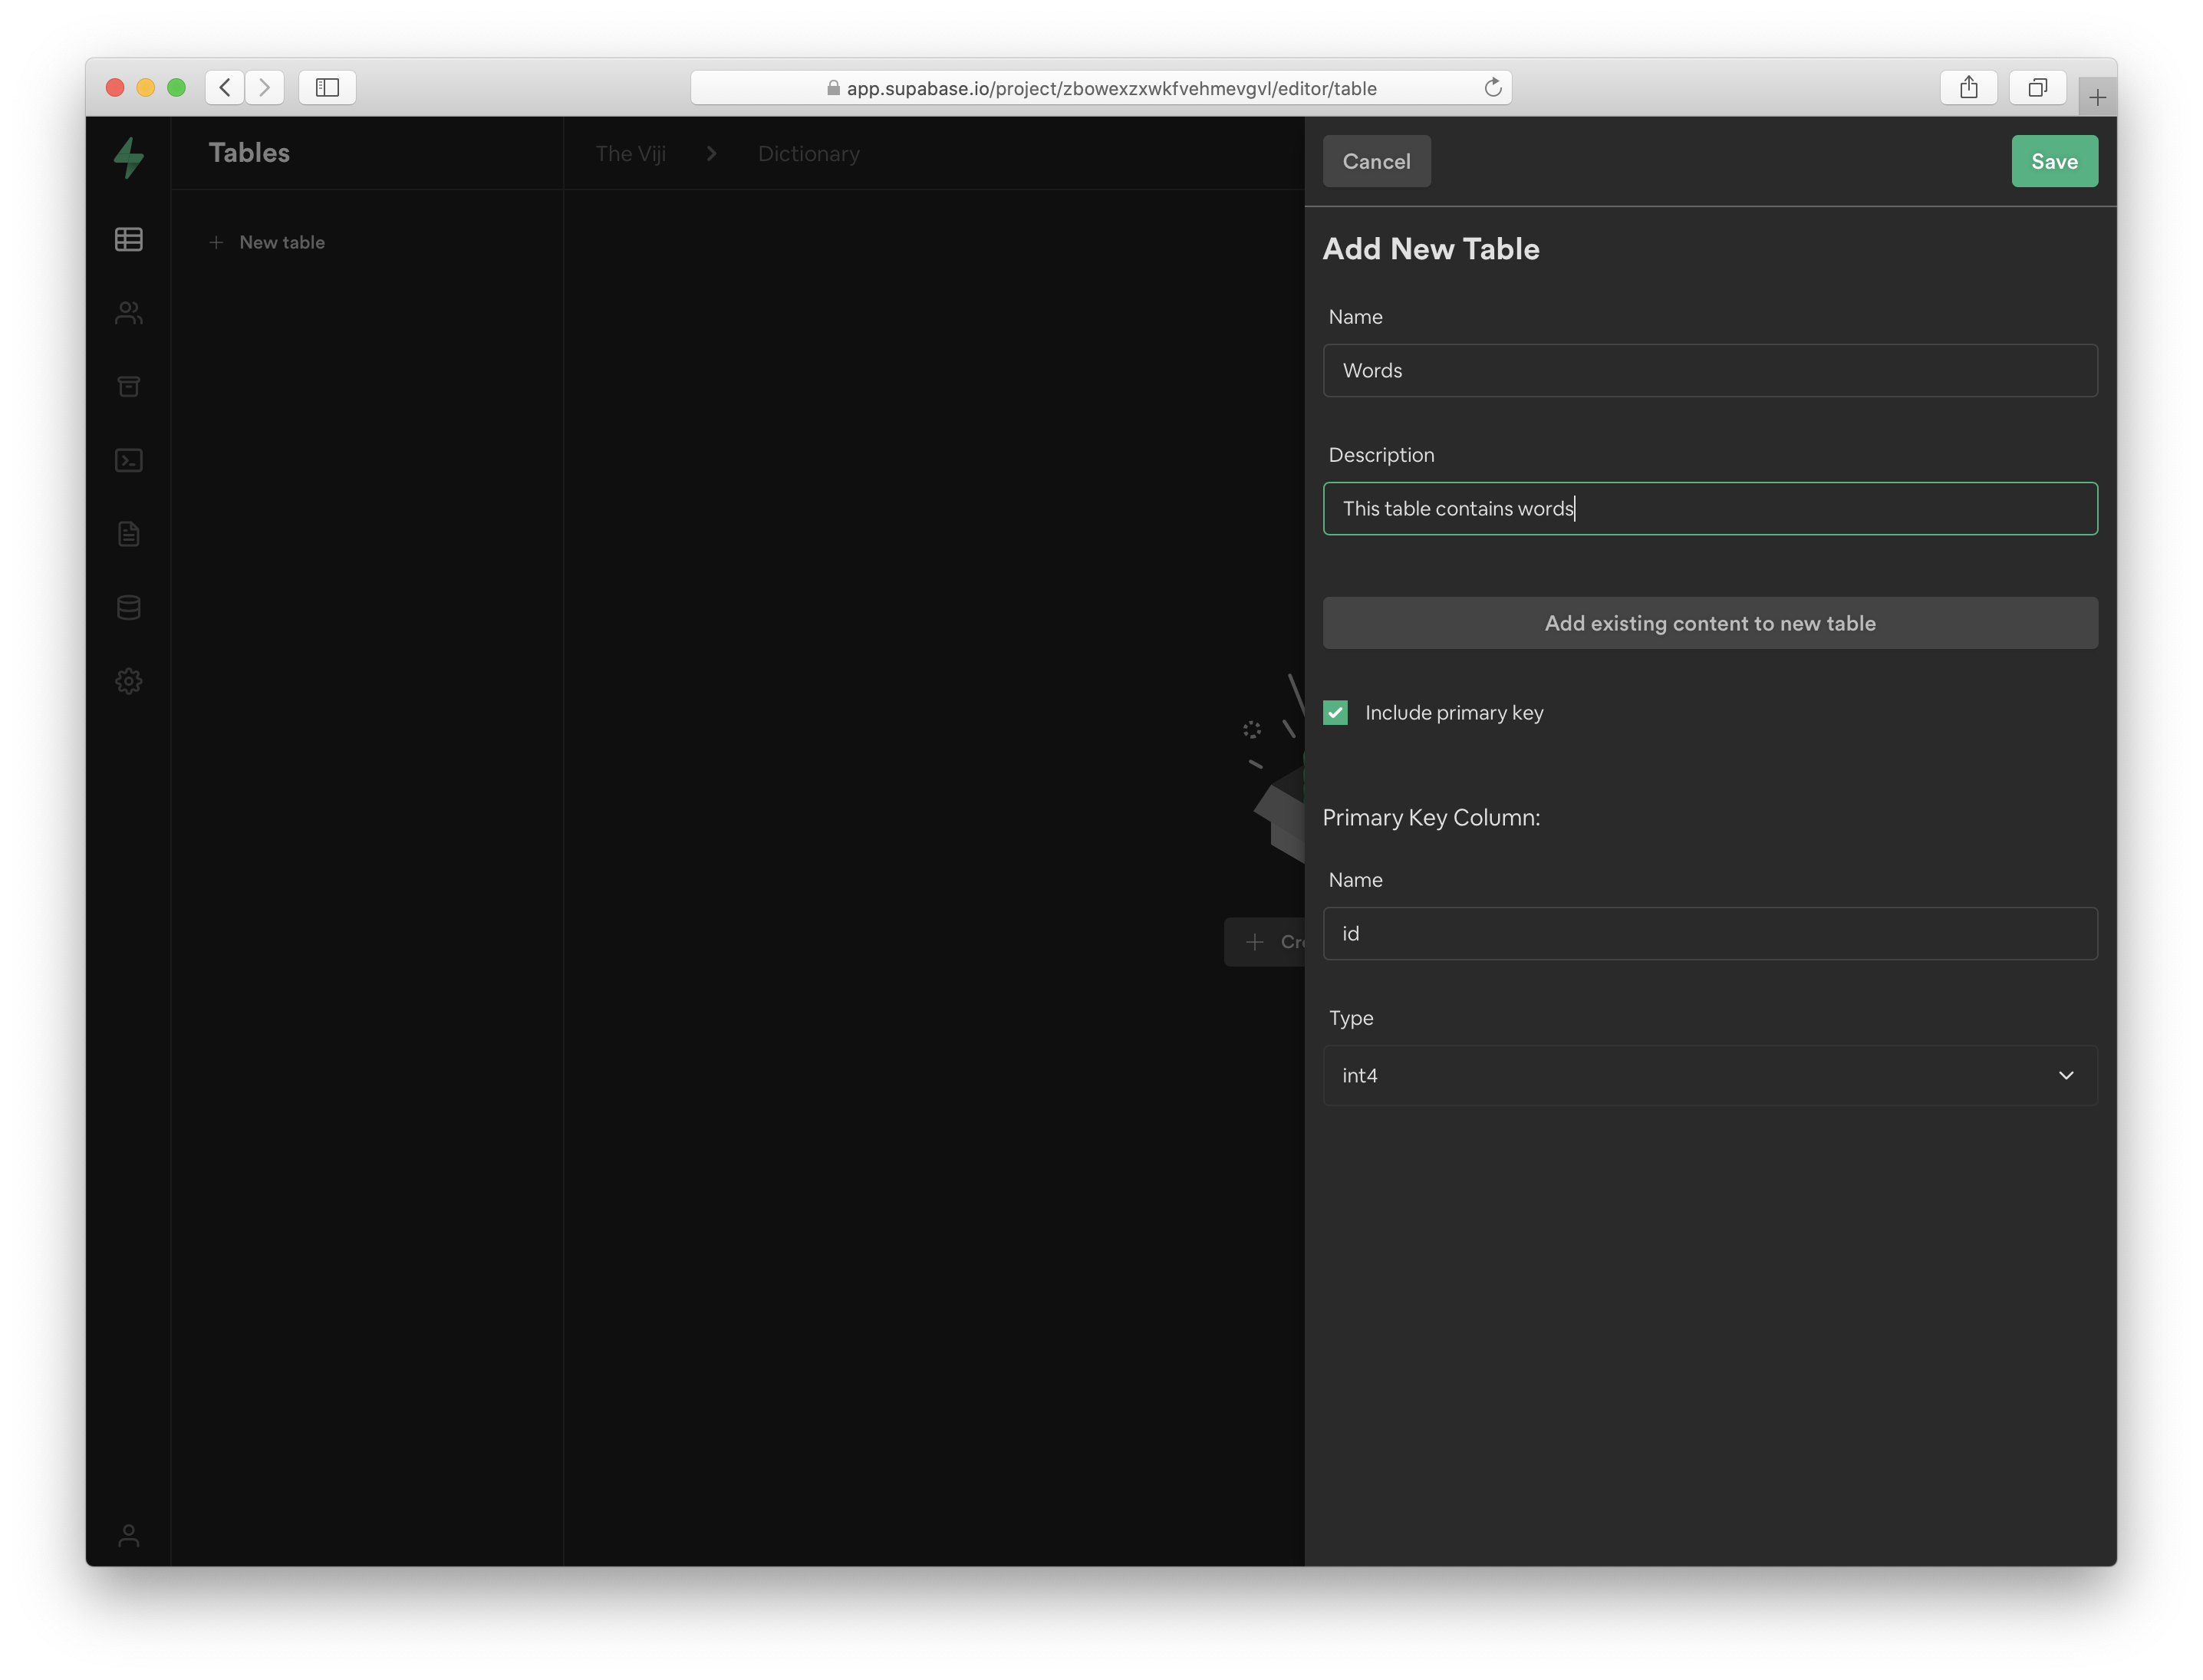The height and width of the screenshot is (1680, 2203).
Task: Focus the table Name field containing Words
Action: click(1709, 371)
